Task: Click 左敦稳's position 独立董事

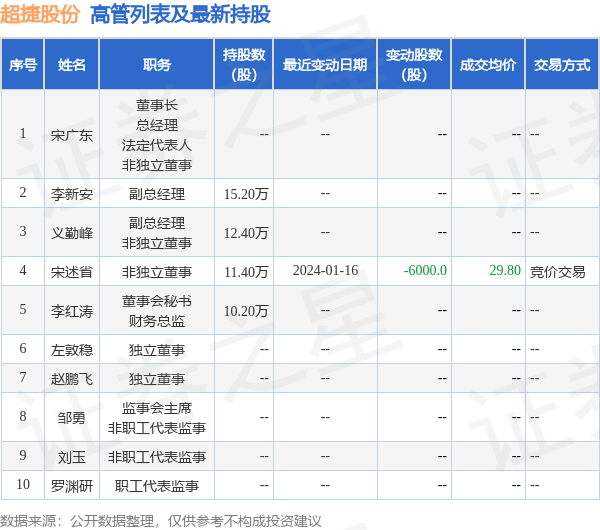Action: point(157,350)
